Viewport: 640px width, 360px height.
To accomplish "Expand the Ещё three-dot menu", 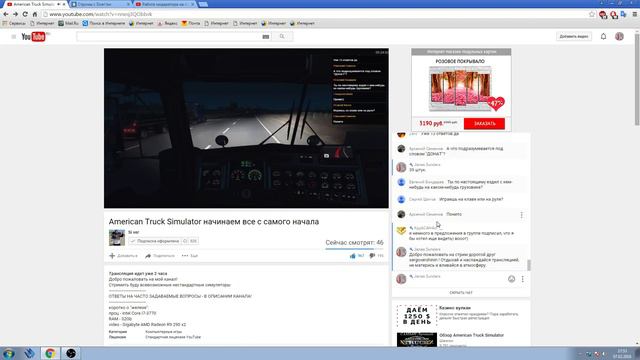I will (190, 256).
